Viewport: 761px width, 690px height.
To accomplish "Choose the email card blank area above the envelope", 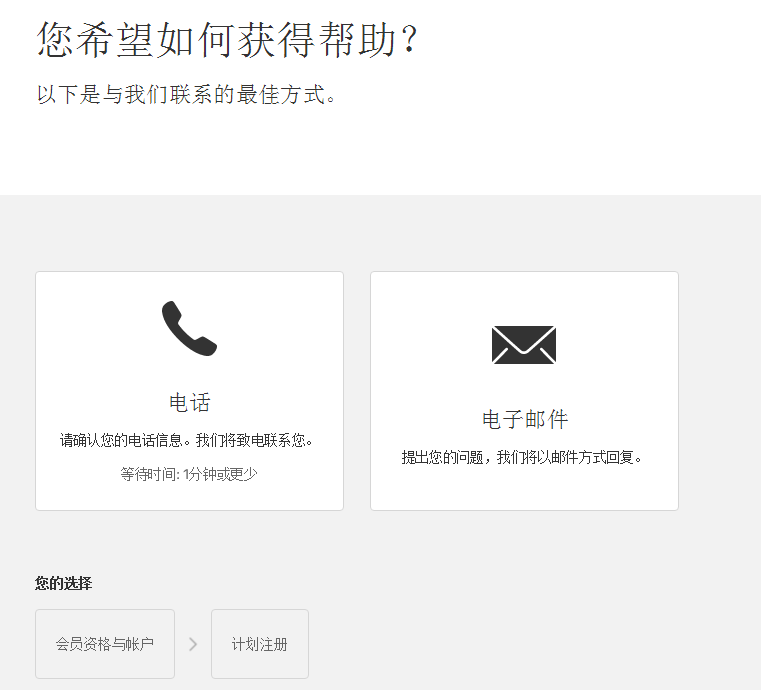I will pyautogui.click(x=524, y=297).
